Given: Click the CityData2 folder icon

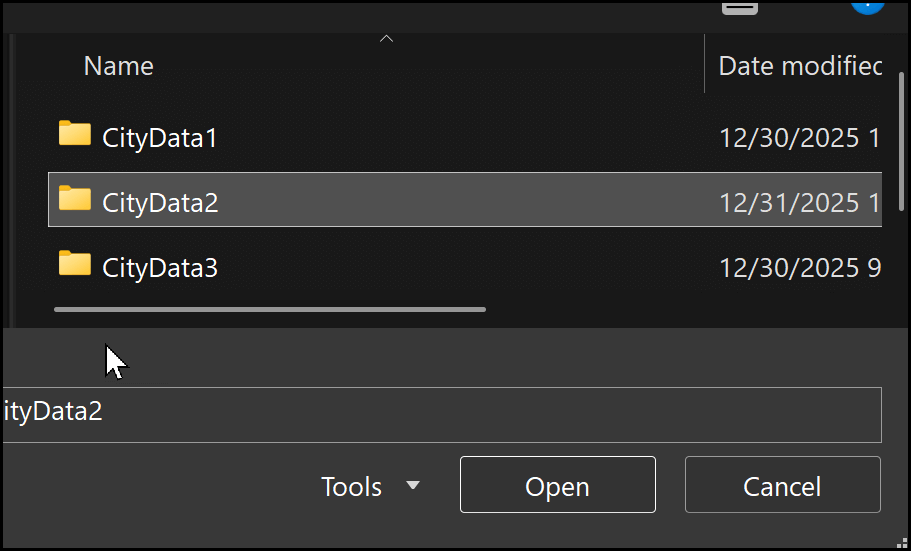Looking at the screenshot, I should click(x=75, y=199).
